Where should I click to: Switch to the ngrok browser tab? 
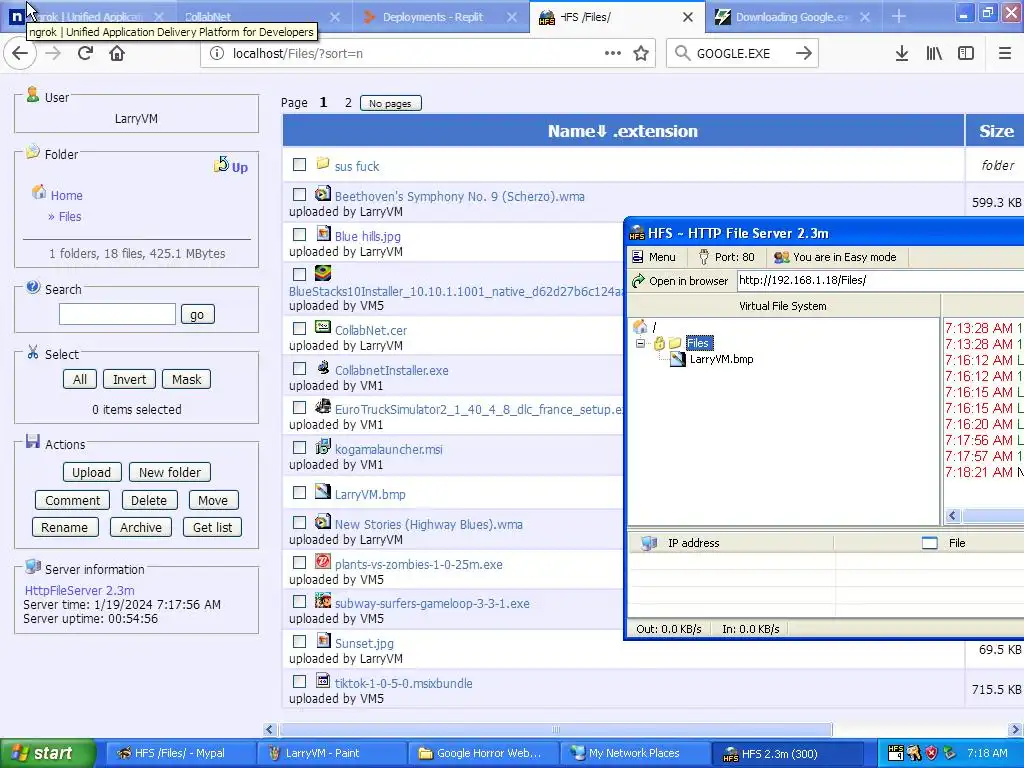[88, 17]
